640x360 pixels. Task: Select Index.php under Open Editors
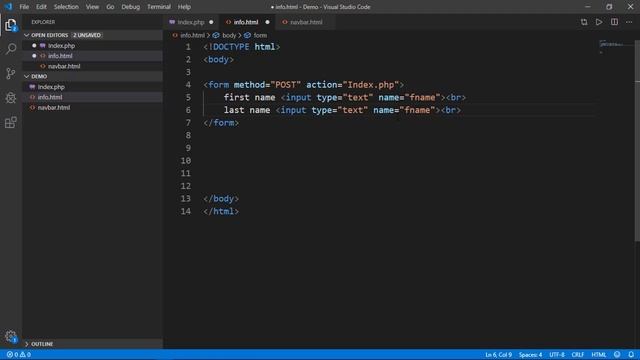tap(93, 46)
